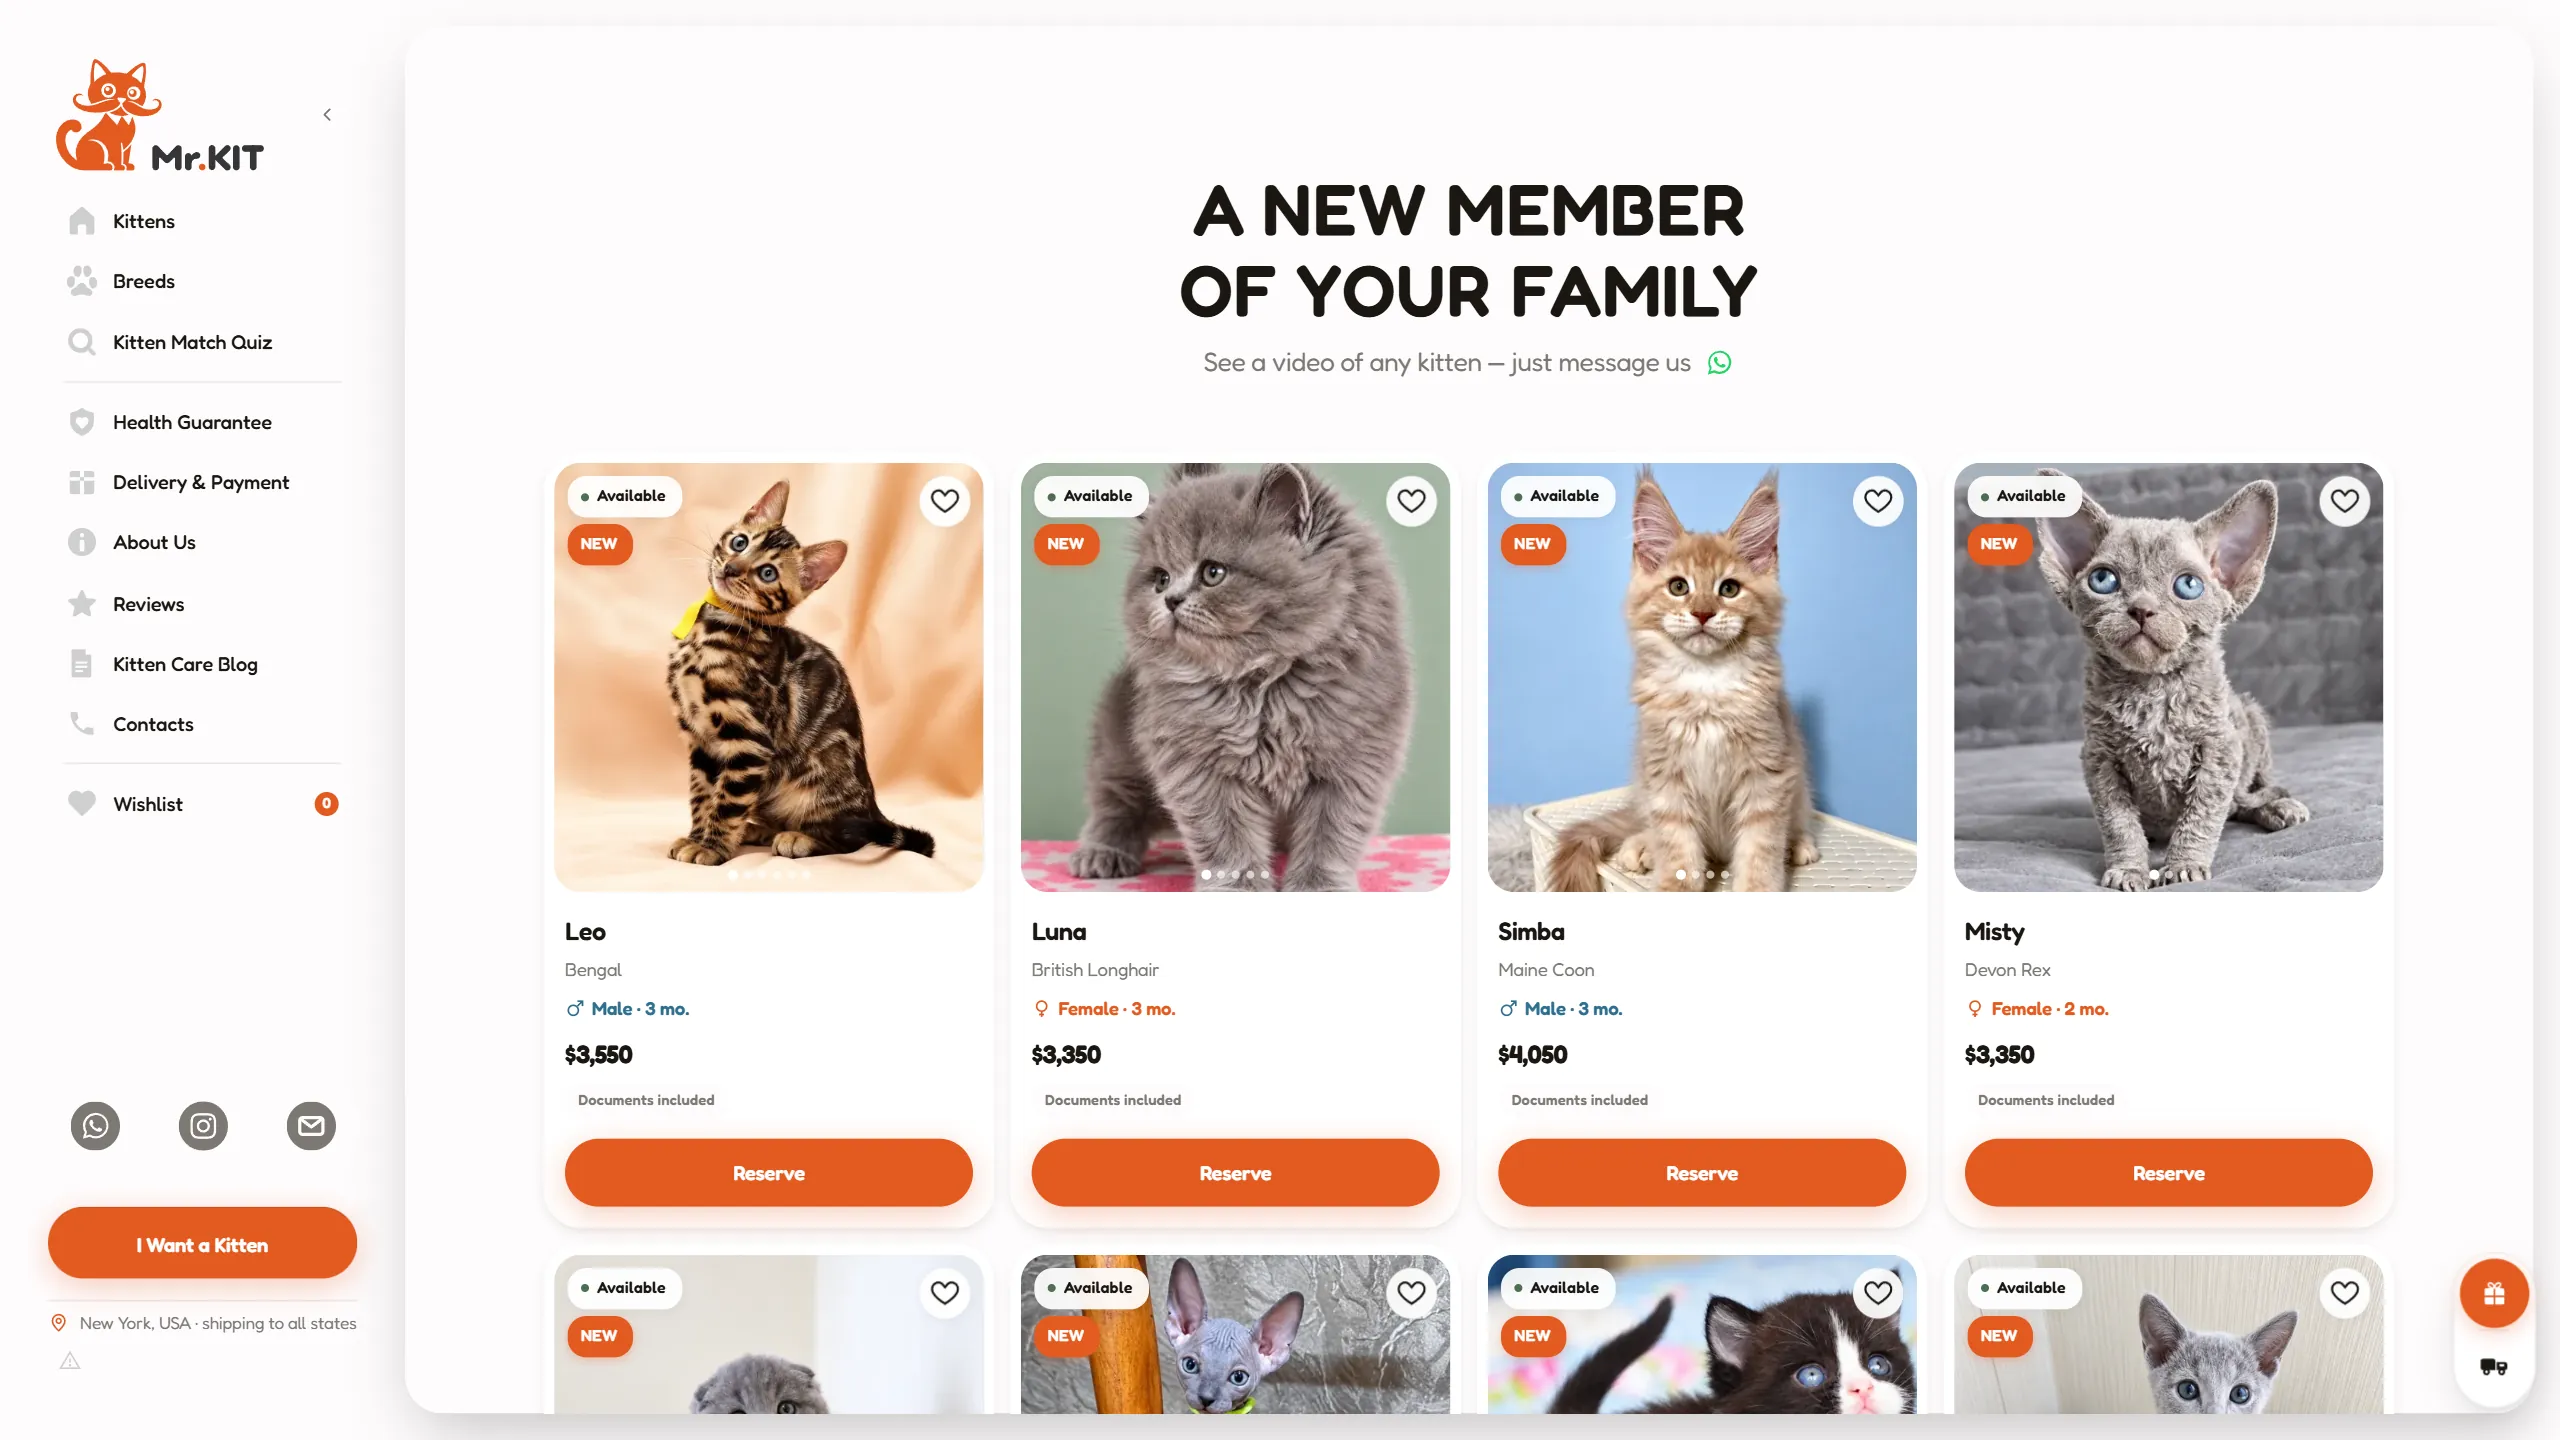Open the Instagram icon in sidebar

click(203, 1126)
